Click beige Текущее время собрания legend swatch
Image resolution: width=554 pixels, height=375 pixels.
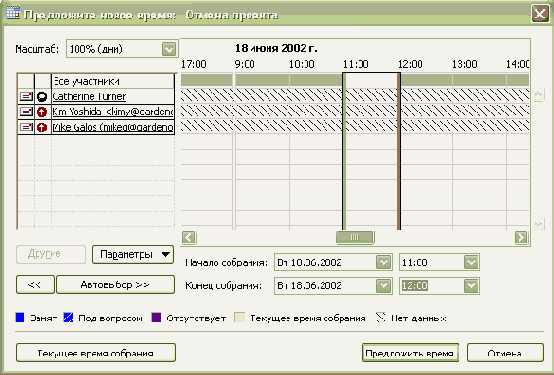click(x=240, y=317)
